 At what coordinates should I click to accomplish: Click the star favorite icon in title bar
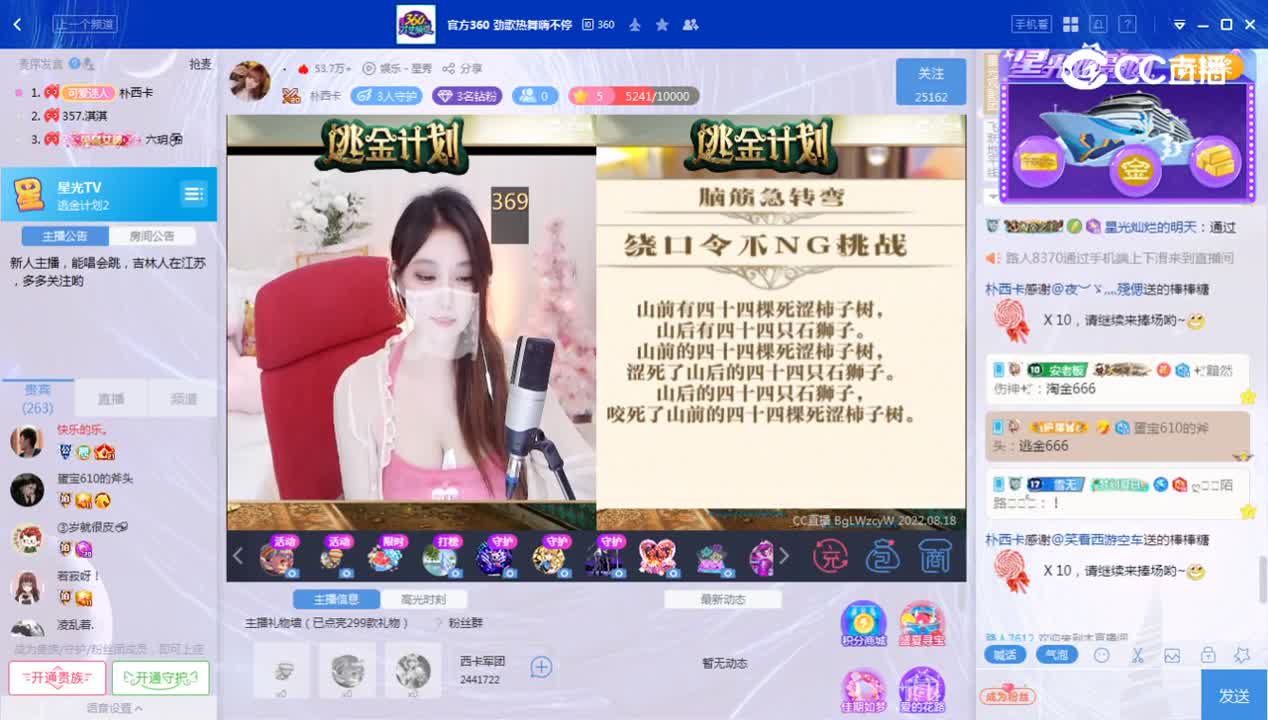point(662,25)
